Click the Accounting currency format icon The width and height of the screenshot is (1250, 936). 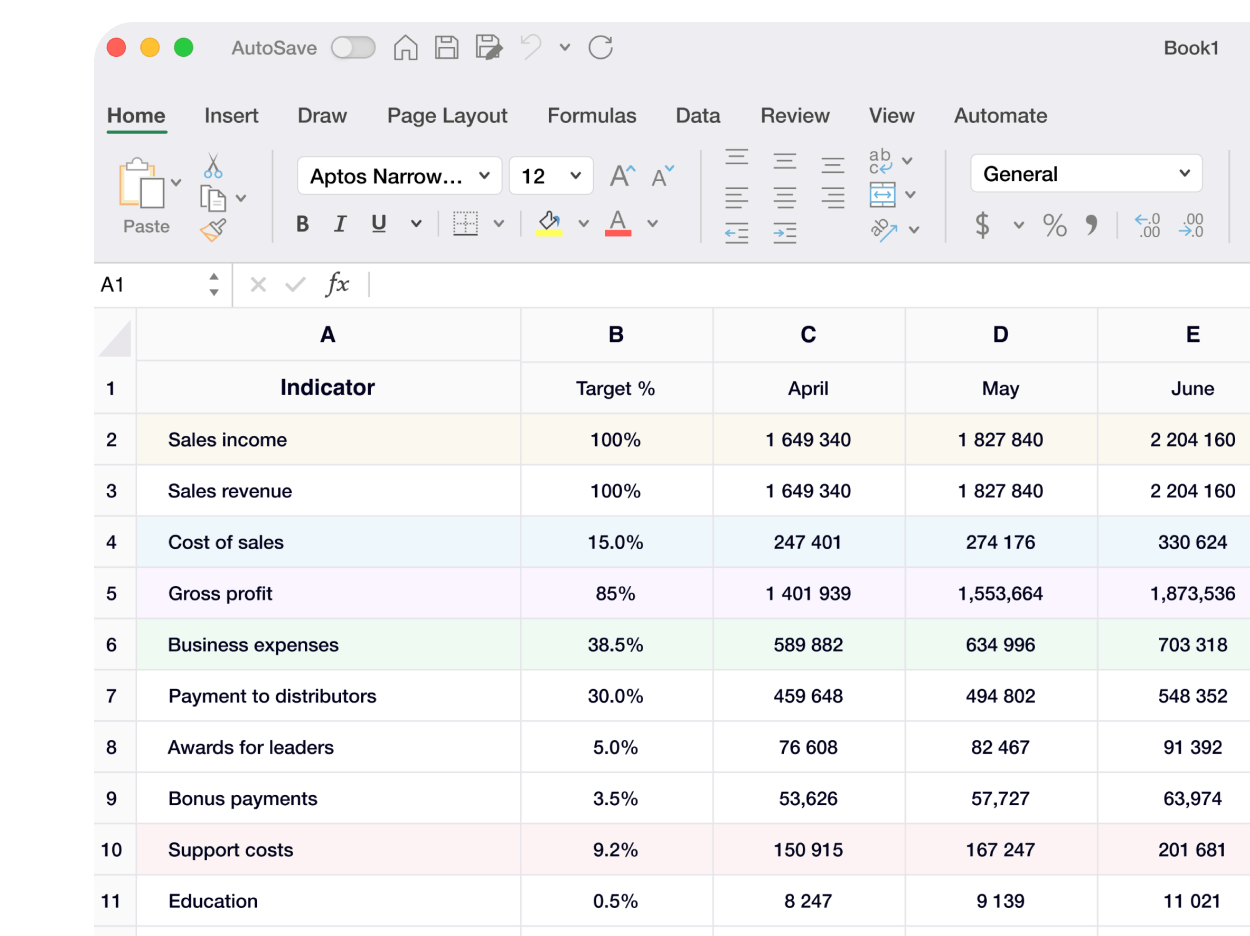coord(983,226)
